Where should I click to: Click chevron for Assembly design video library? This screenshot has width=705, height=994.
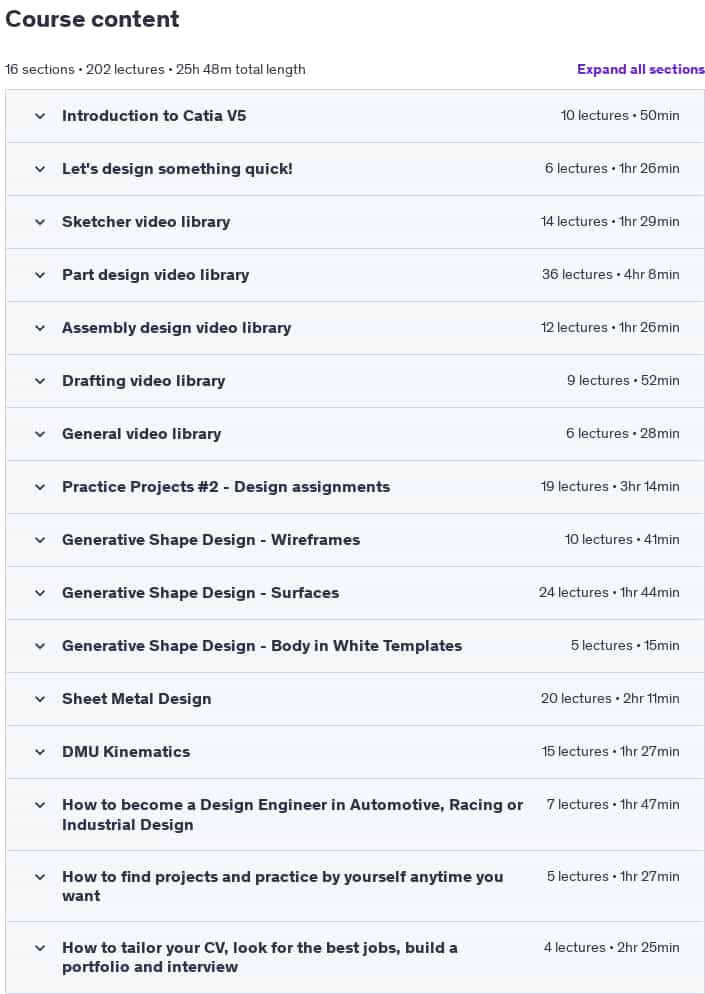[40, 328]
